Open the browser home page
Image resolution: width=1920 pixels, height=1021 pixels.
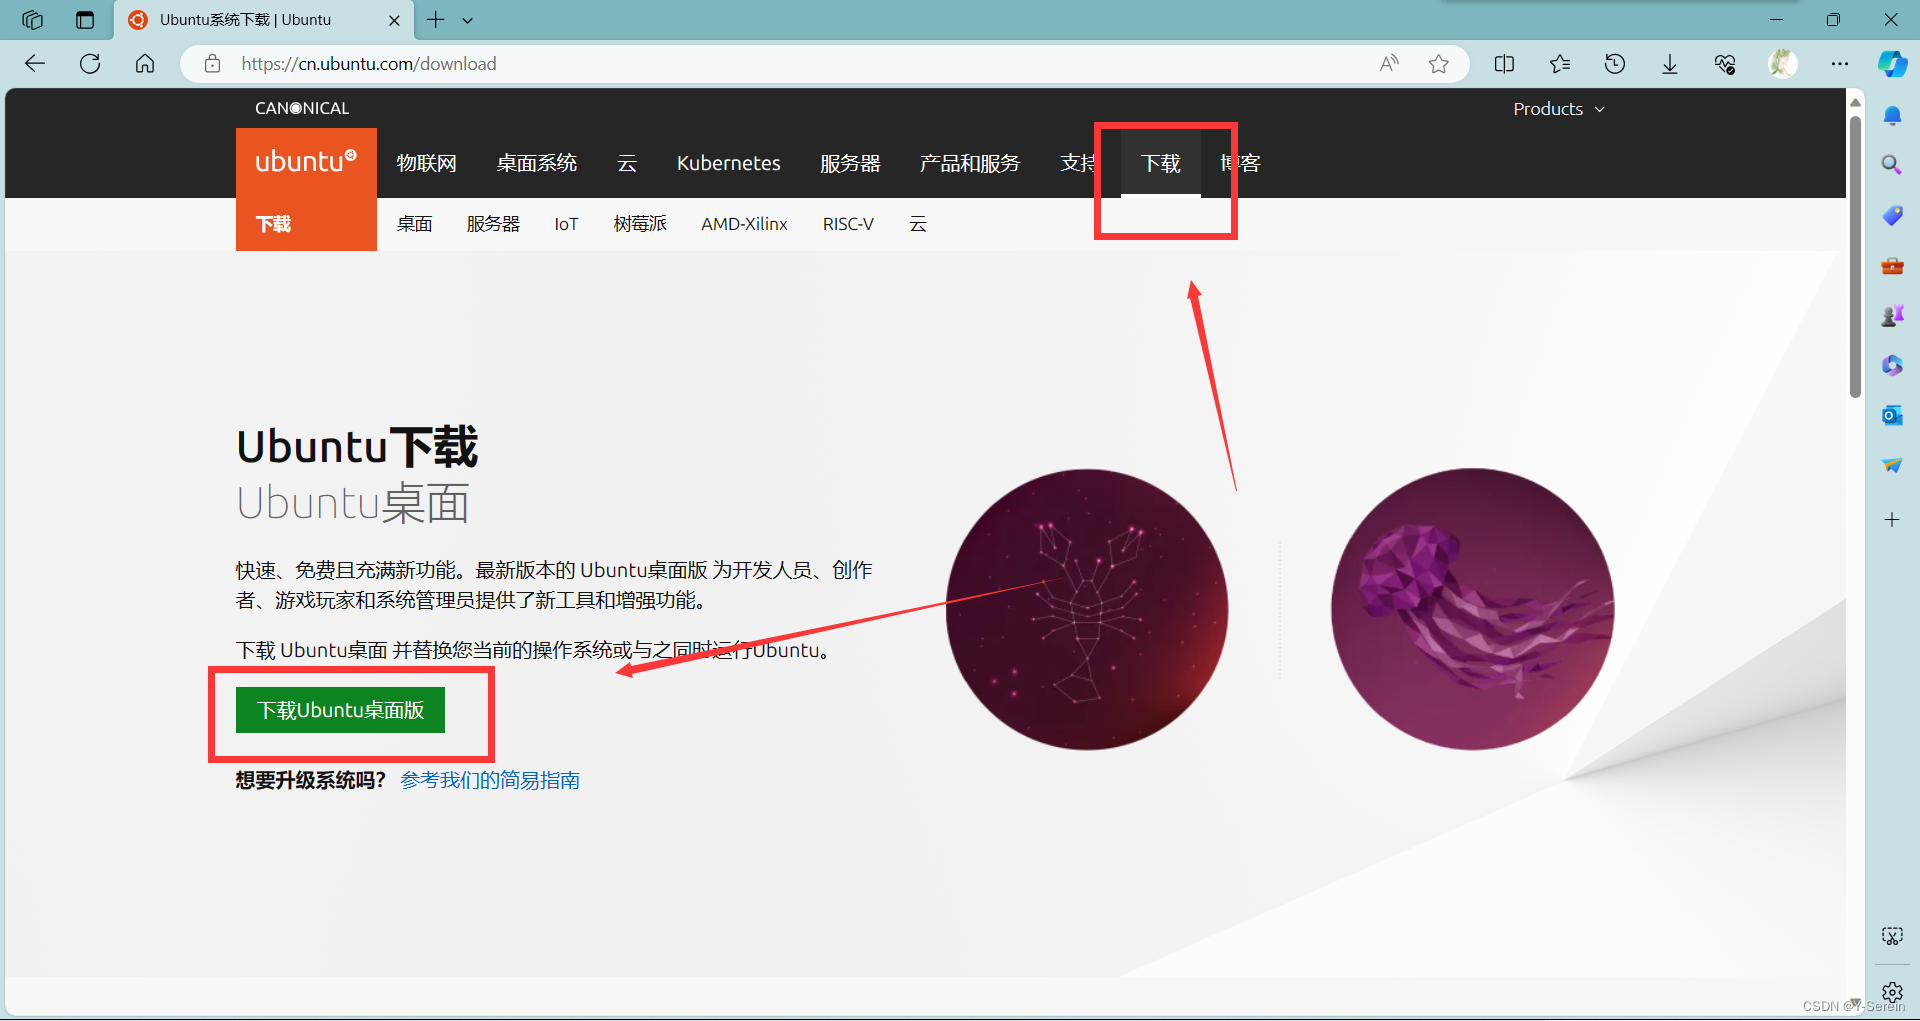145,64
